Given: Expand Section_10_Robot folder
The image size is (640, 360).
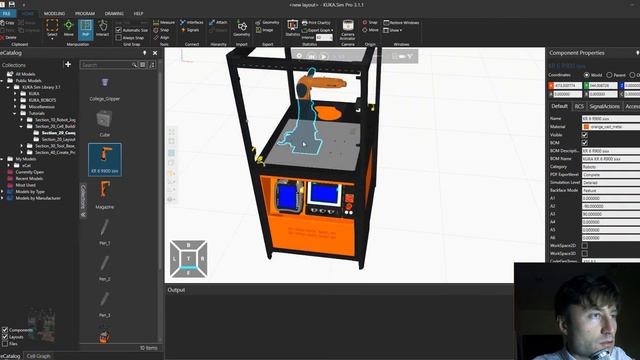Looking at the screenshot, I should pos(22,120).
